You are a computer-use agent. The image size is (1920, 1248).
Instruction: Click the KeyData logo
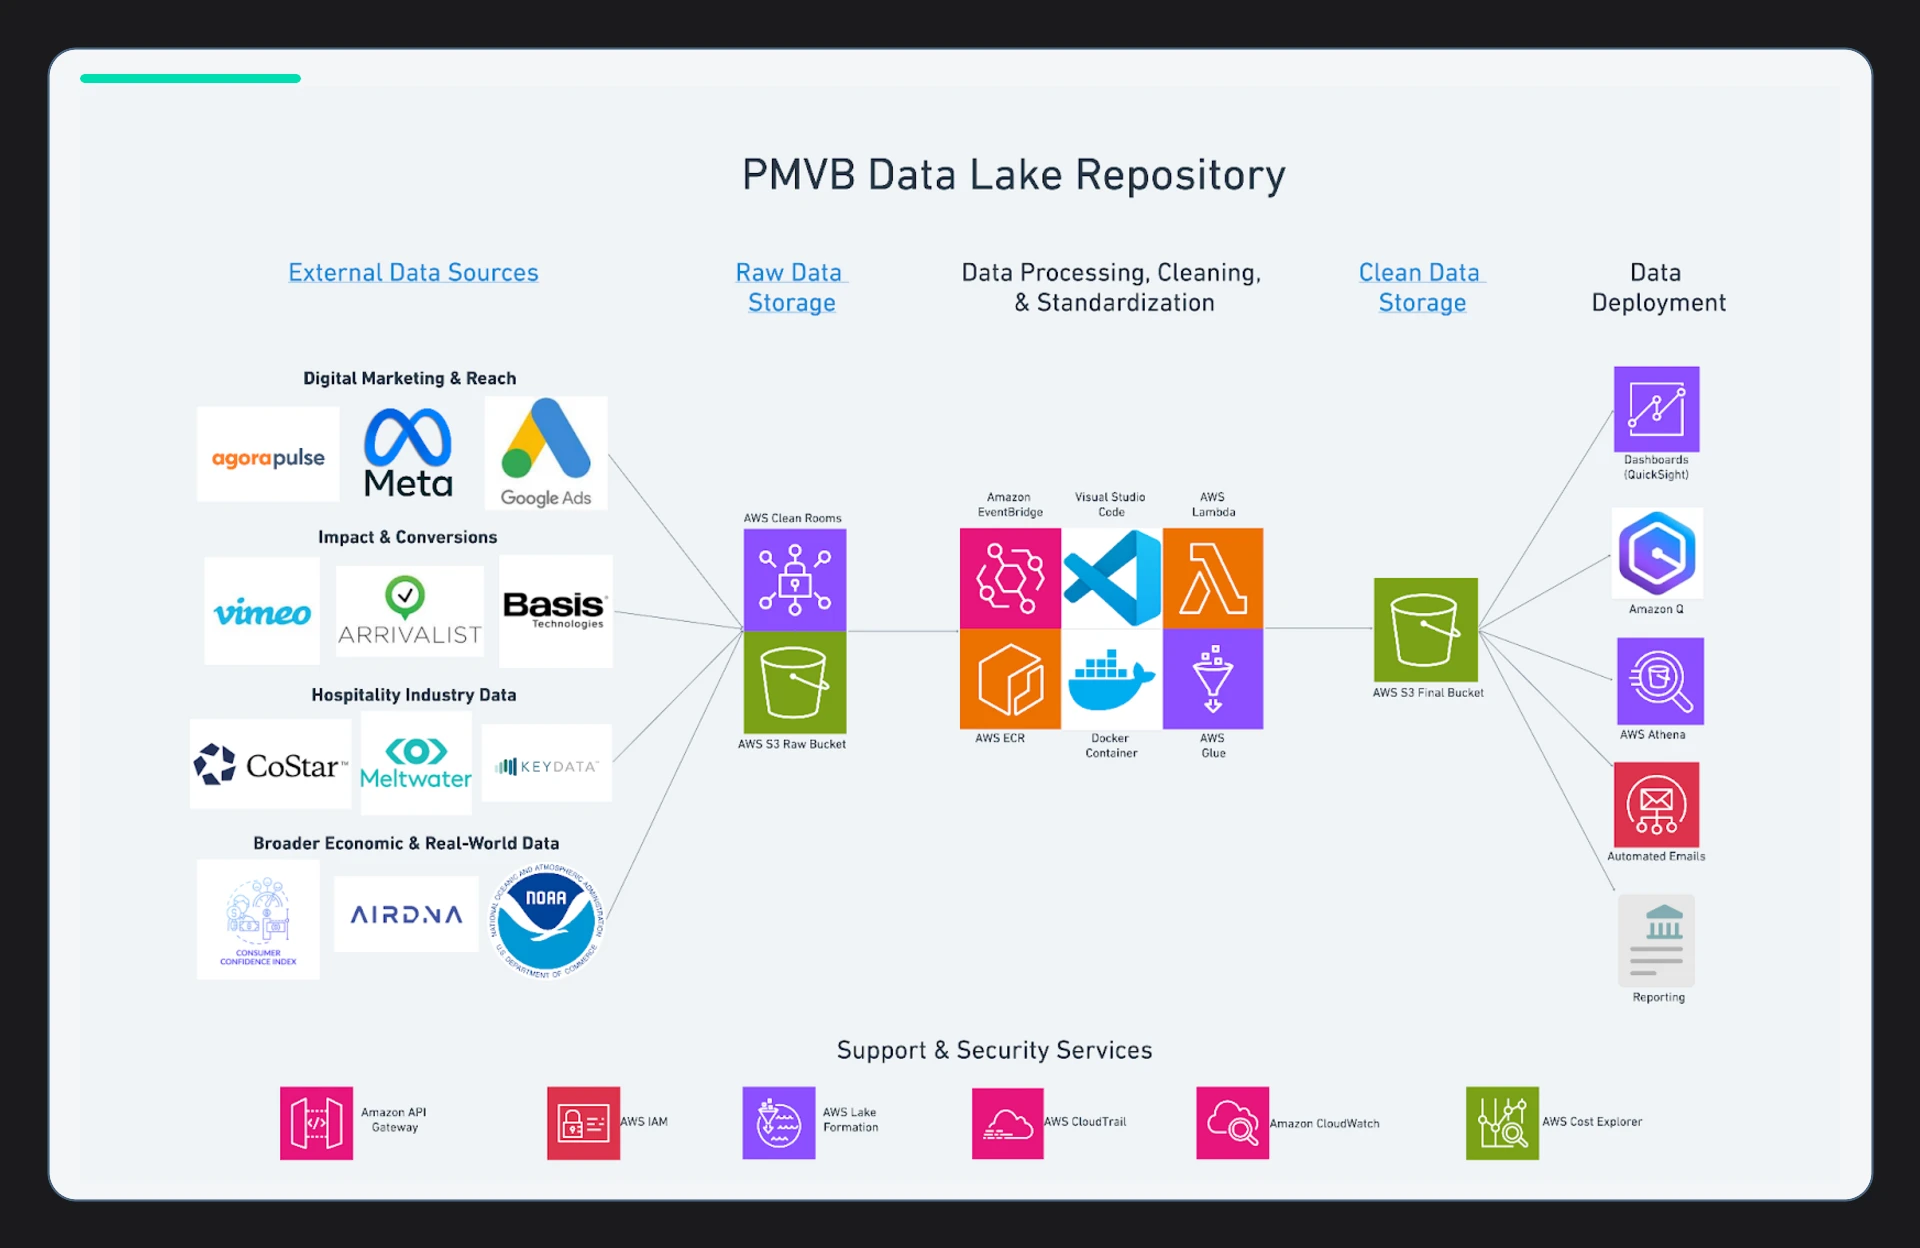[547, 764]
